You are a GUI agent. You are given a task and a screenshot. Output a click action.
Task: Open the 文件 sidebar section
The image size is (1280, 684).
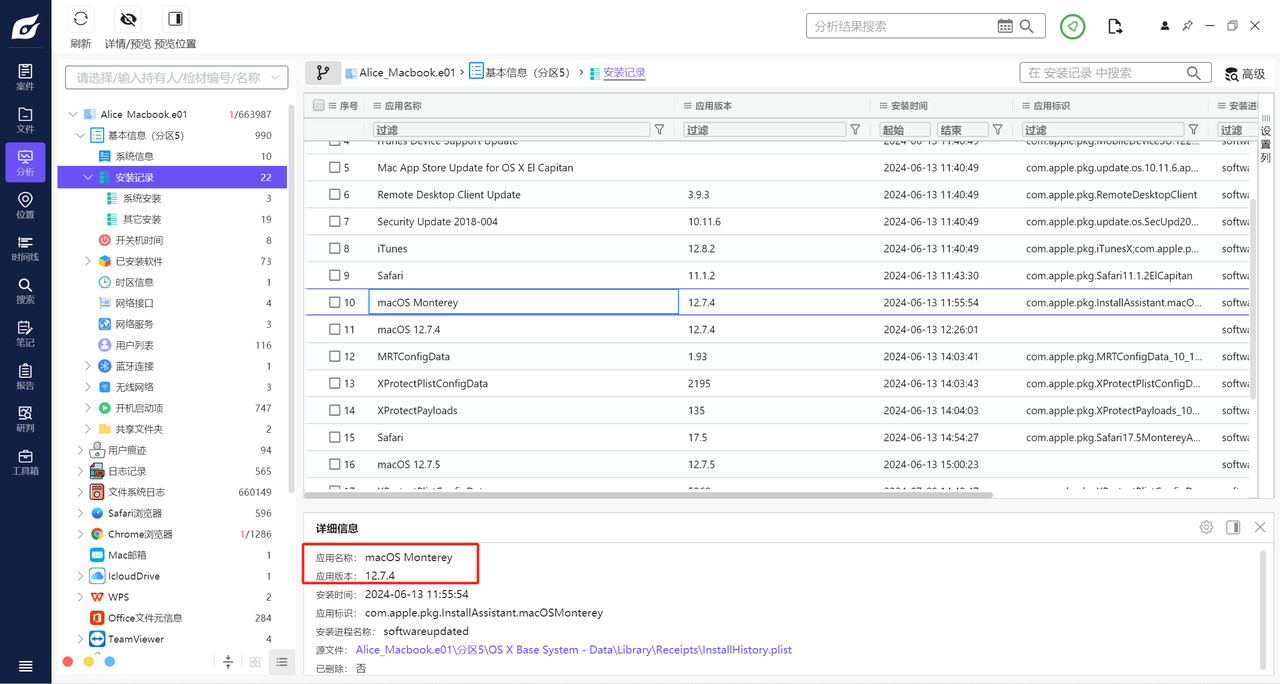coord(25,120)
